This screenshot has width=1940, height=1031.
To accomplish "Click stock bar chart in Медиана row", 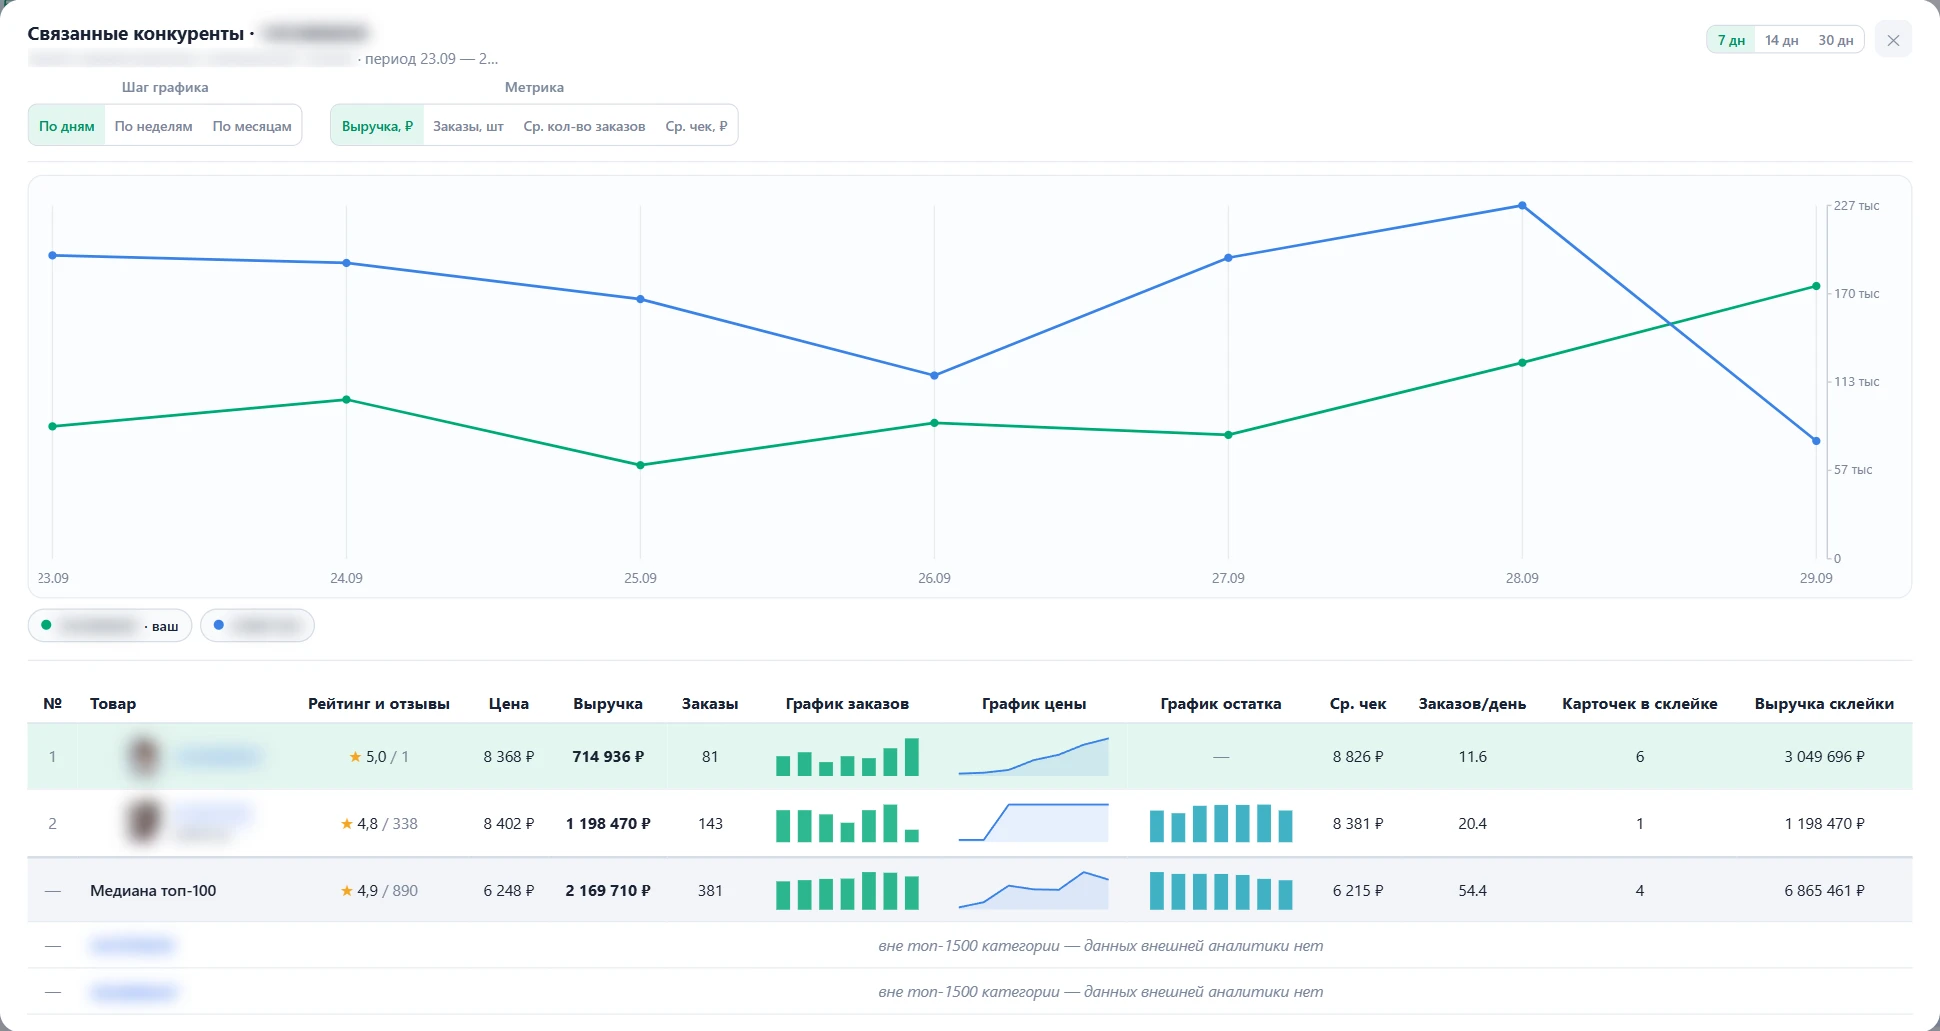I will point(1221,890).
